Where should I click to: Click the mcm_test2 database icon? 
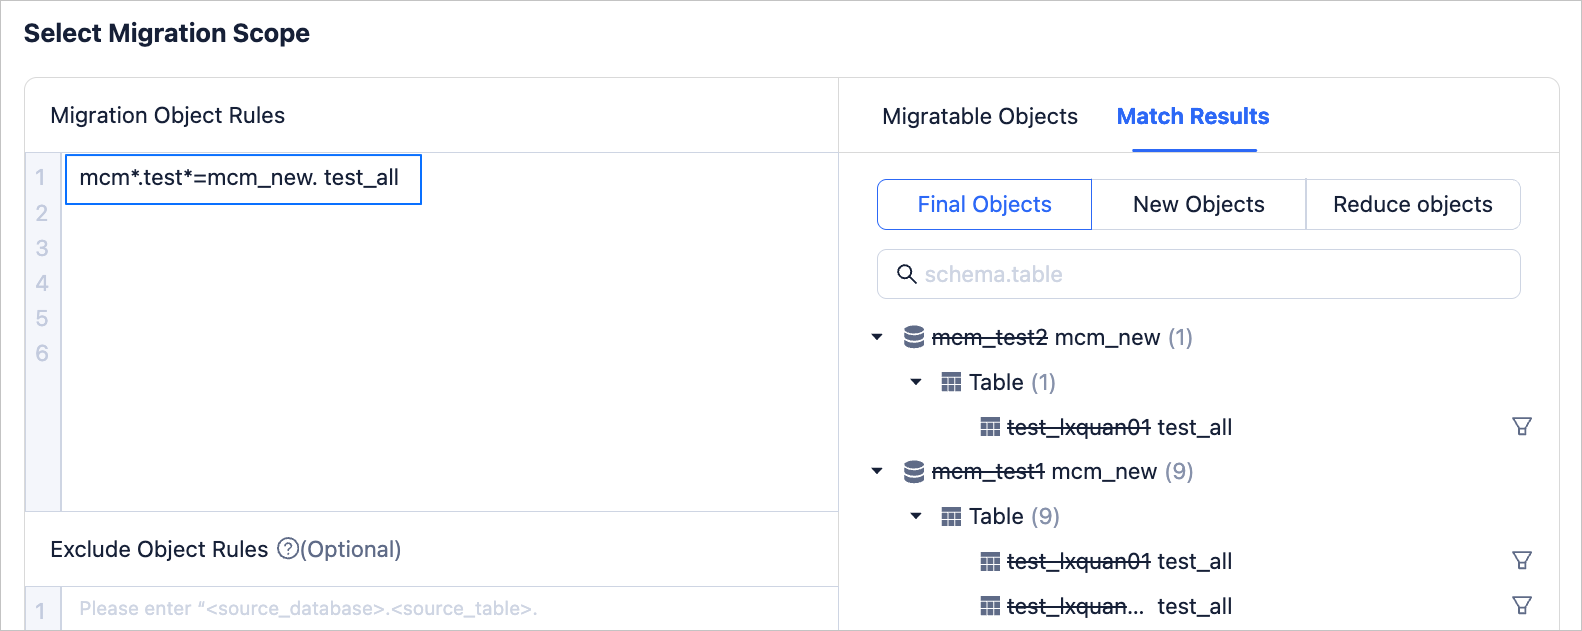click(x=914, y=338)
